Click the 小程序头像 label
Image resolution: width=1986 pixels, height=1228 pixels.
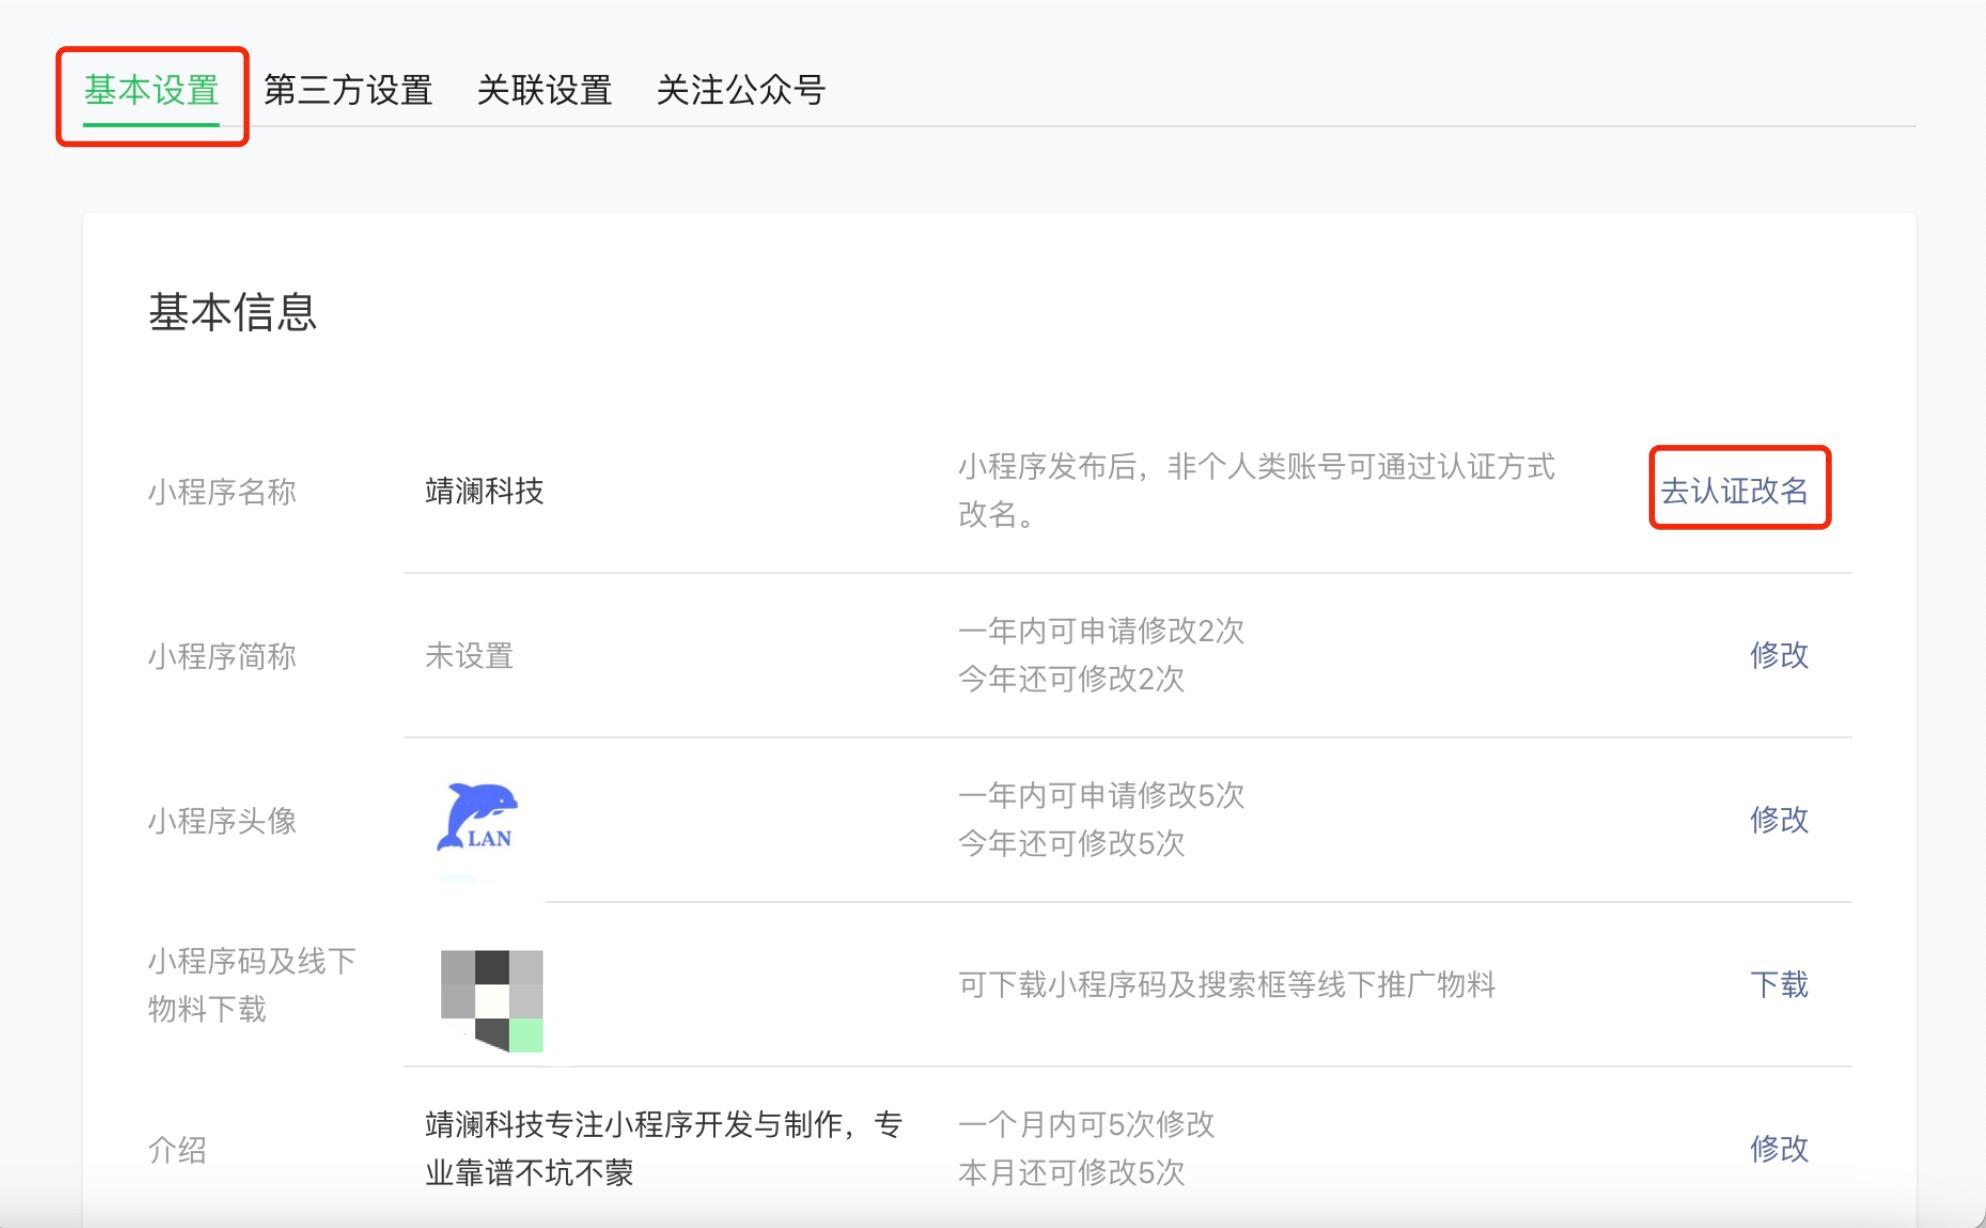(x=222, y=821)
